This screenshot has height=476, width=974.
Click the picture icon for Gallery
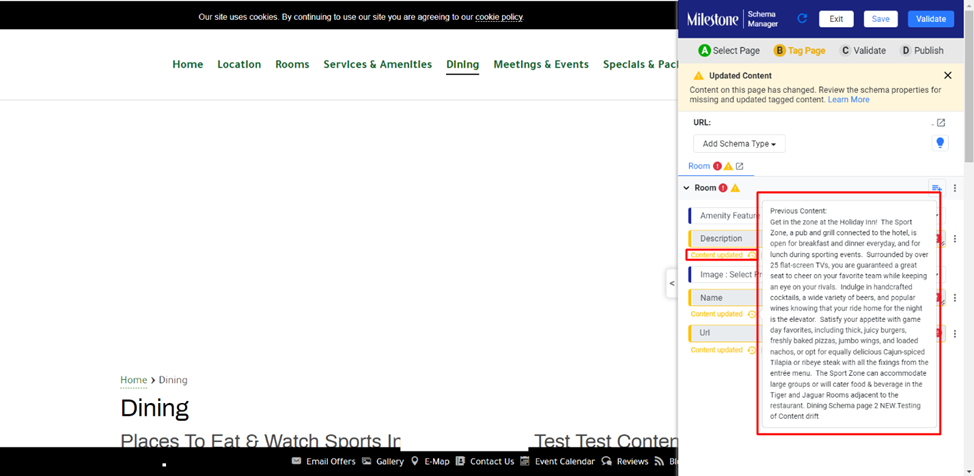point(366,461)
